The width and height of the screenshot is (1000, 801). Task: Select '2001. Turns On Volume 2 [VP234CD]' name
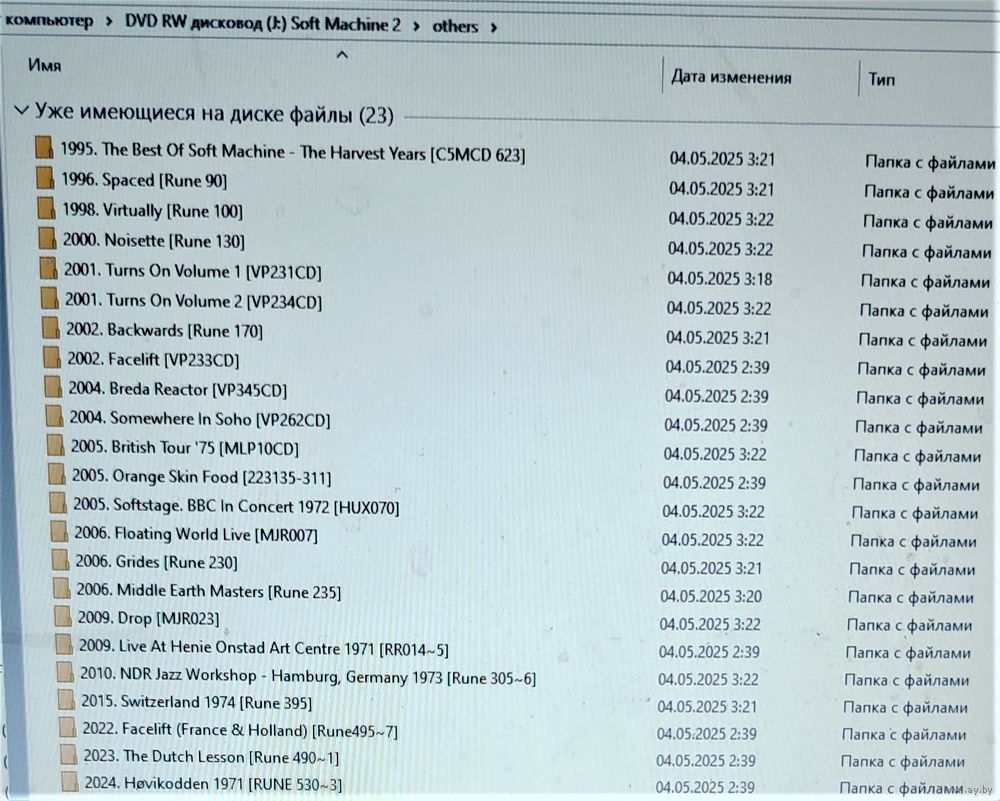193,301
